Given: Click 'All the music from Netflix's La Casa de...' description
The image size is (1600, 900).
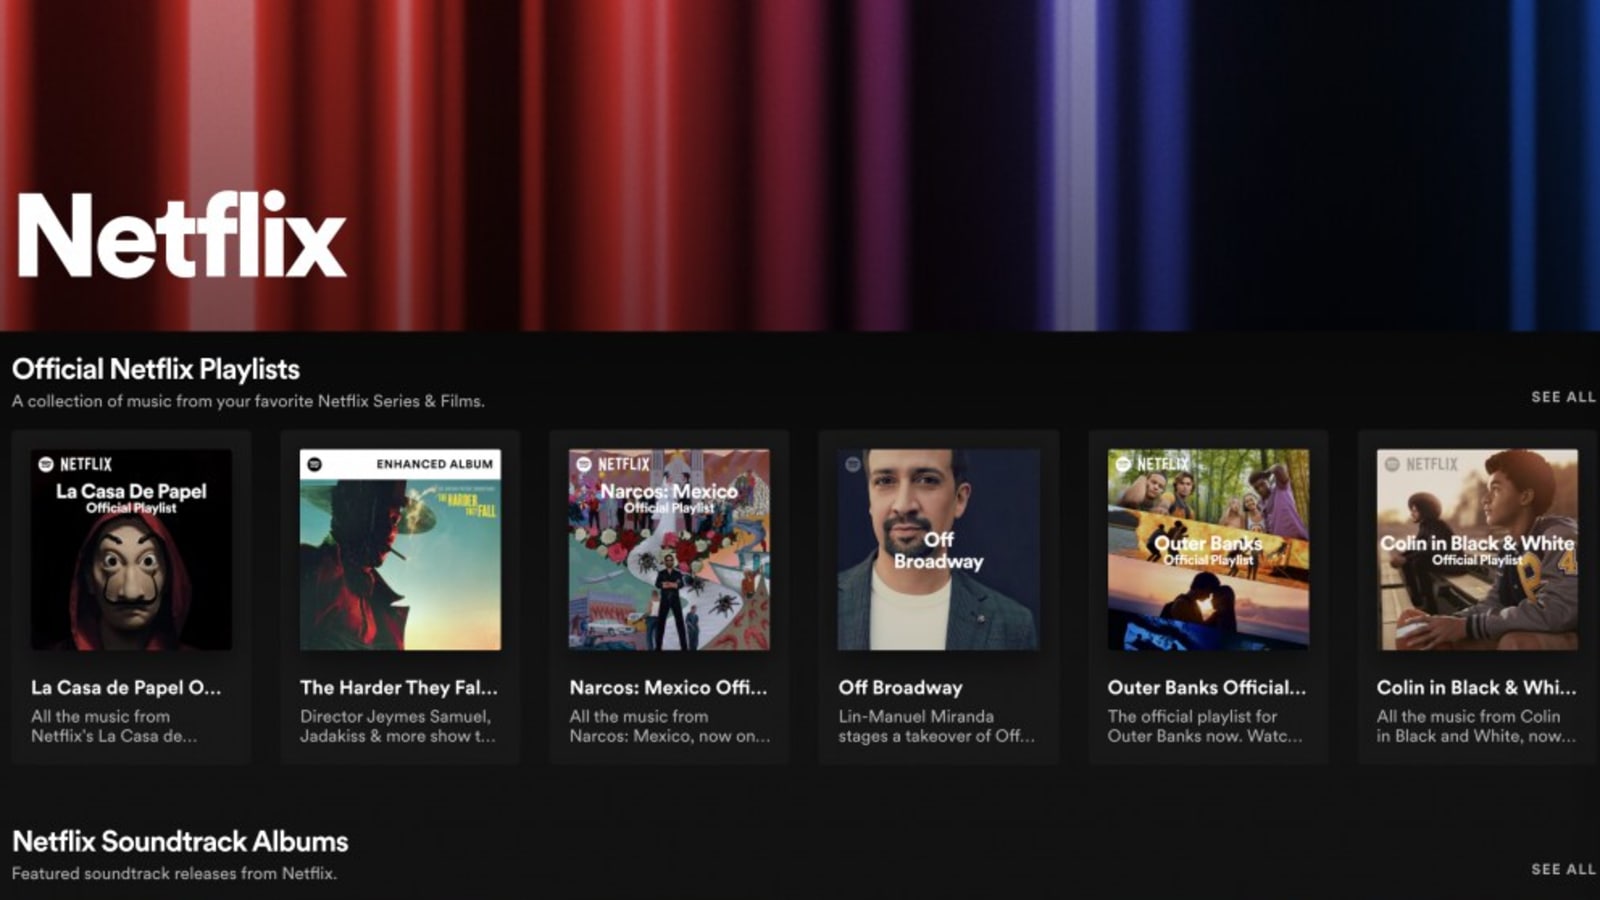Looking at the screenshot, I should click(114, 726).
